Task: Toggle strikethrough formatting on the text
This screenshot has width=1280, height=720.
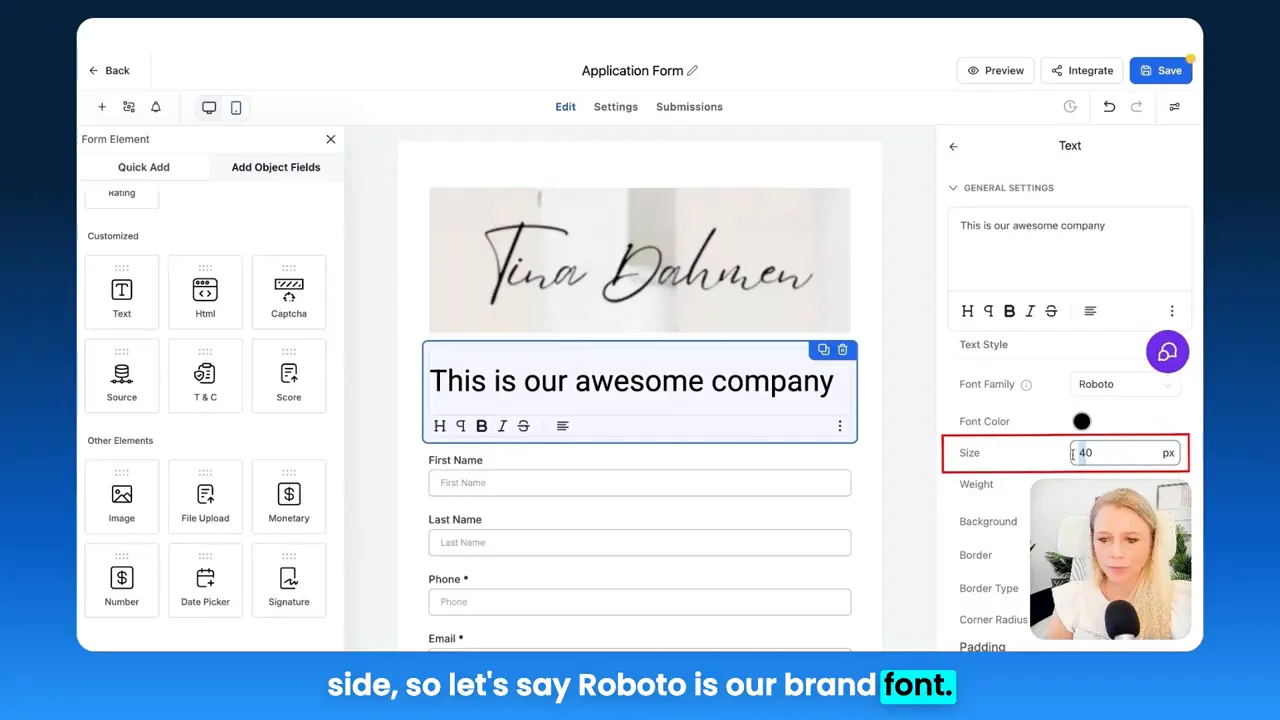Action: (x=522, y=425)
